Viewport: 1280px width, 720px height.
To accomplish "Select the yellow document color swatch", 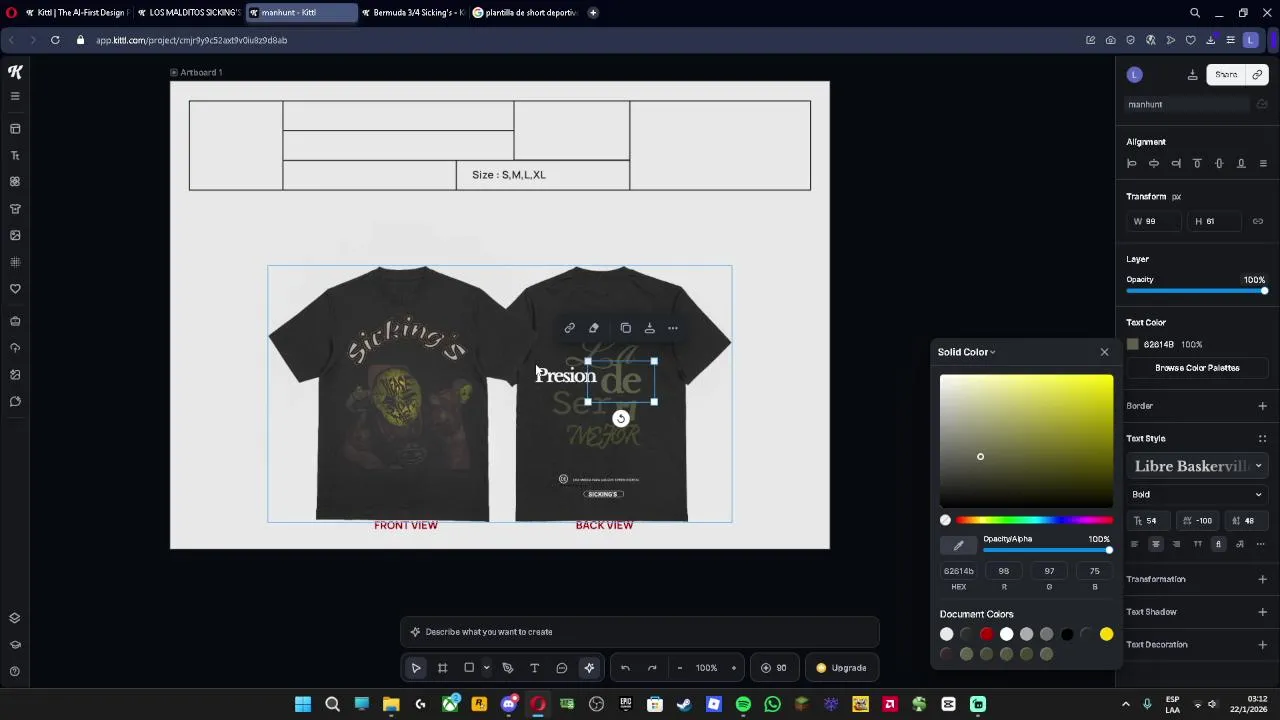I will [x=1106, y=634].
